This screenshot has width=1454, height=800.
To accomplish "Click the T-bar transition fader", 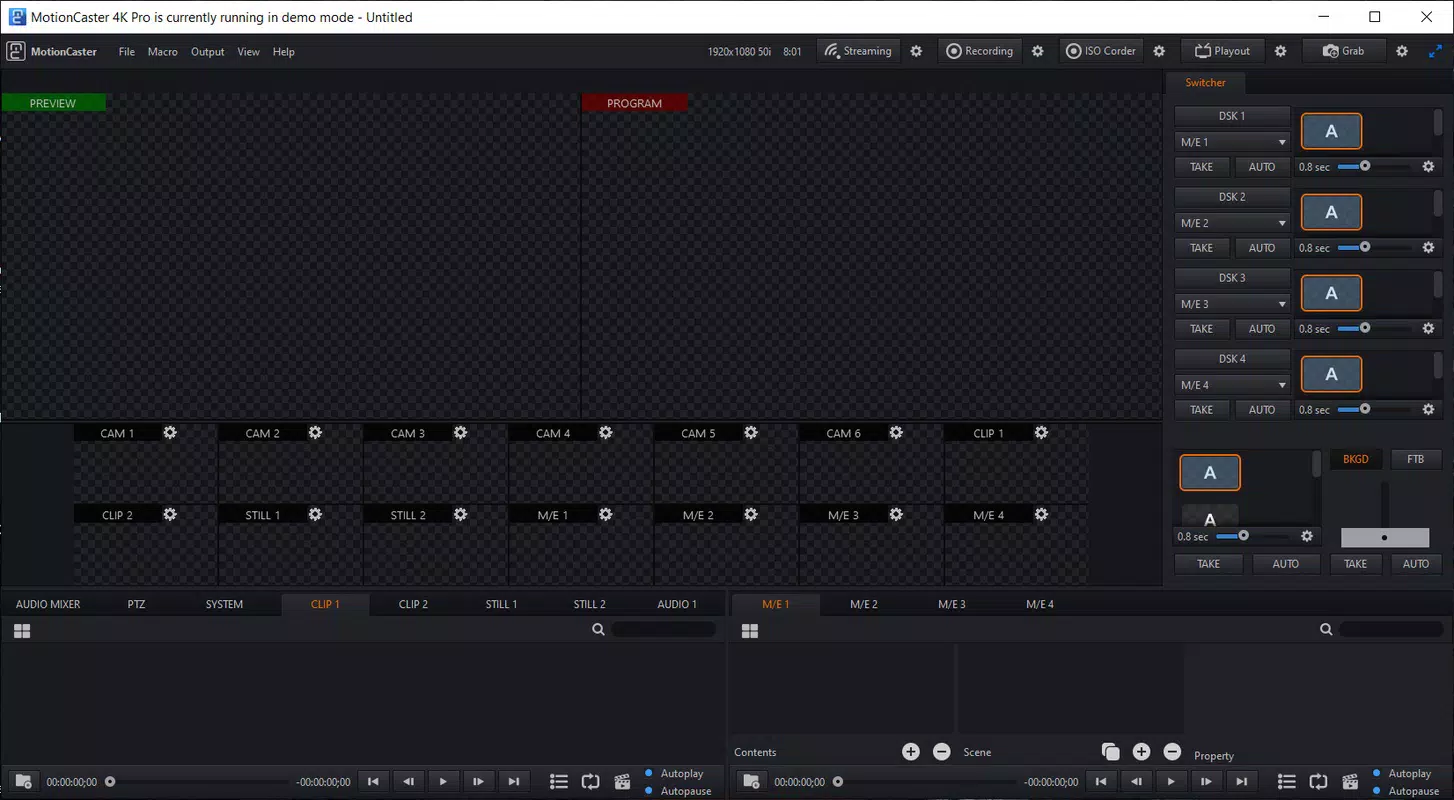I will 1384,538.
